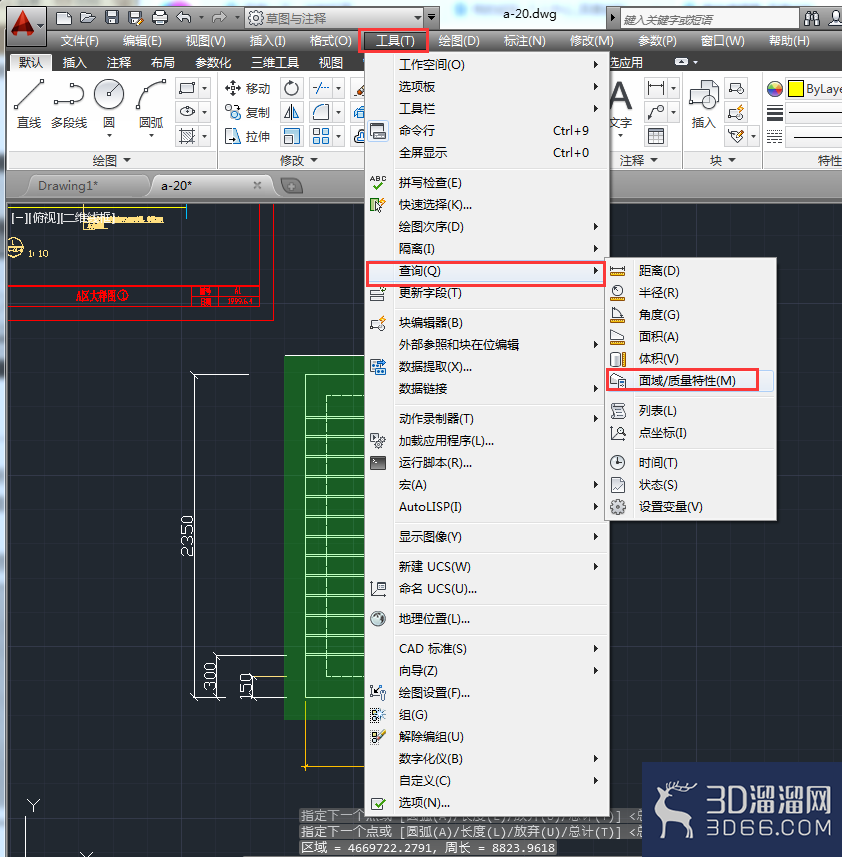
Task: Click the Time (时间) query item
Action: (x=690, y=462)
